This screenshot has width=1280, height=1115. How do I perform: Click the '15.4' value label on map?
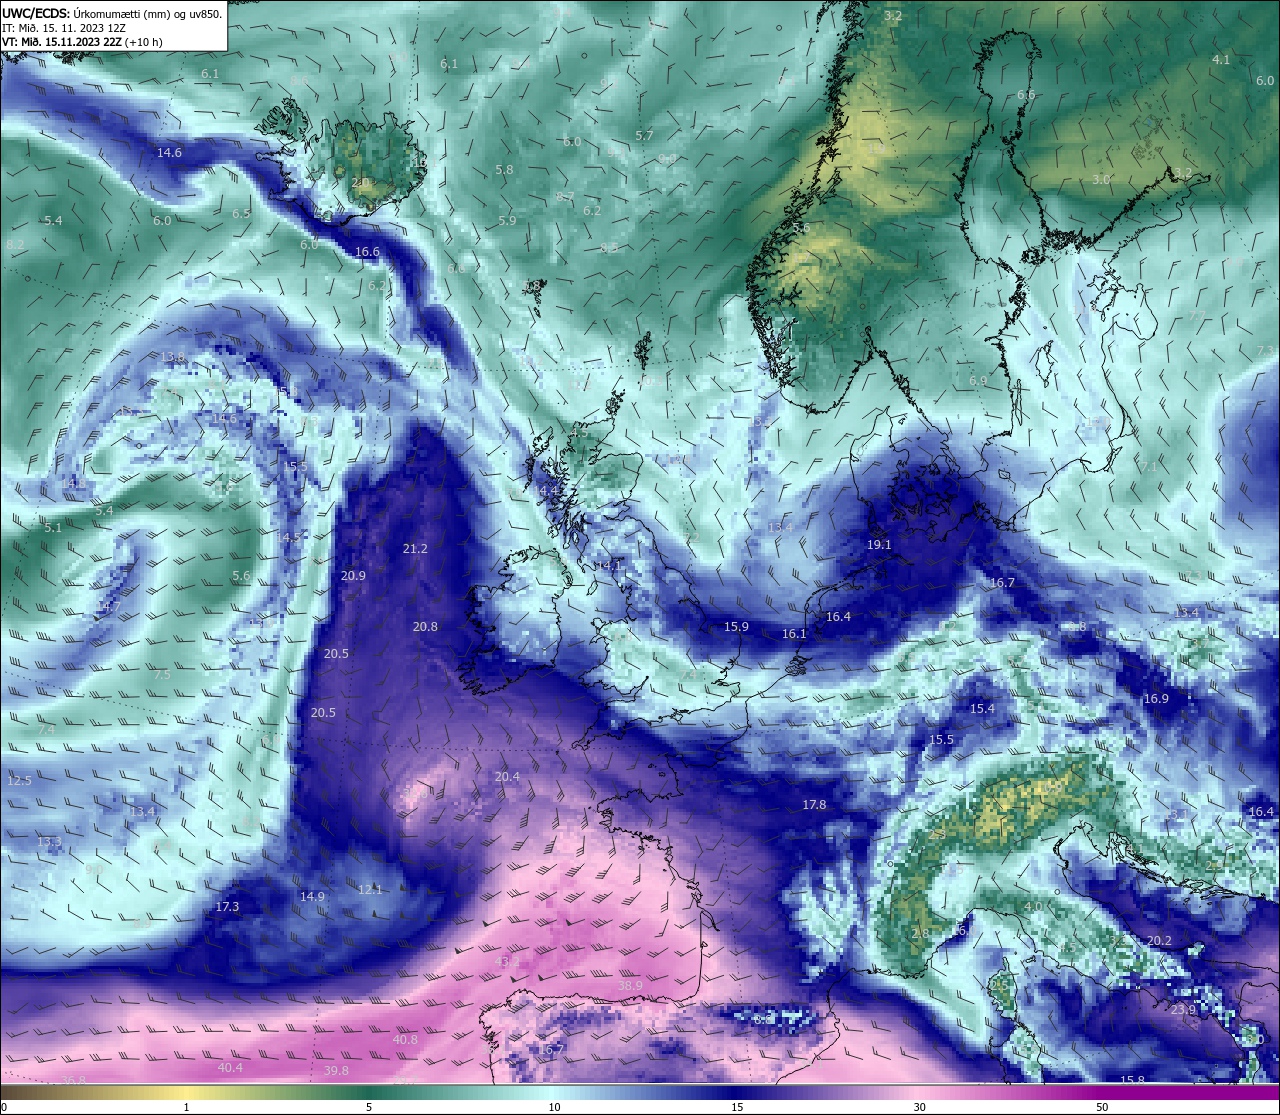click(982, 709)
